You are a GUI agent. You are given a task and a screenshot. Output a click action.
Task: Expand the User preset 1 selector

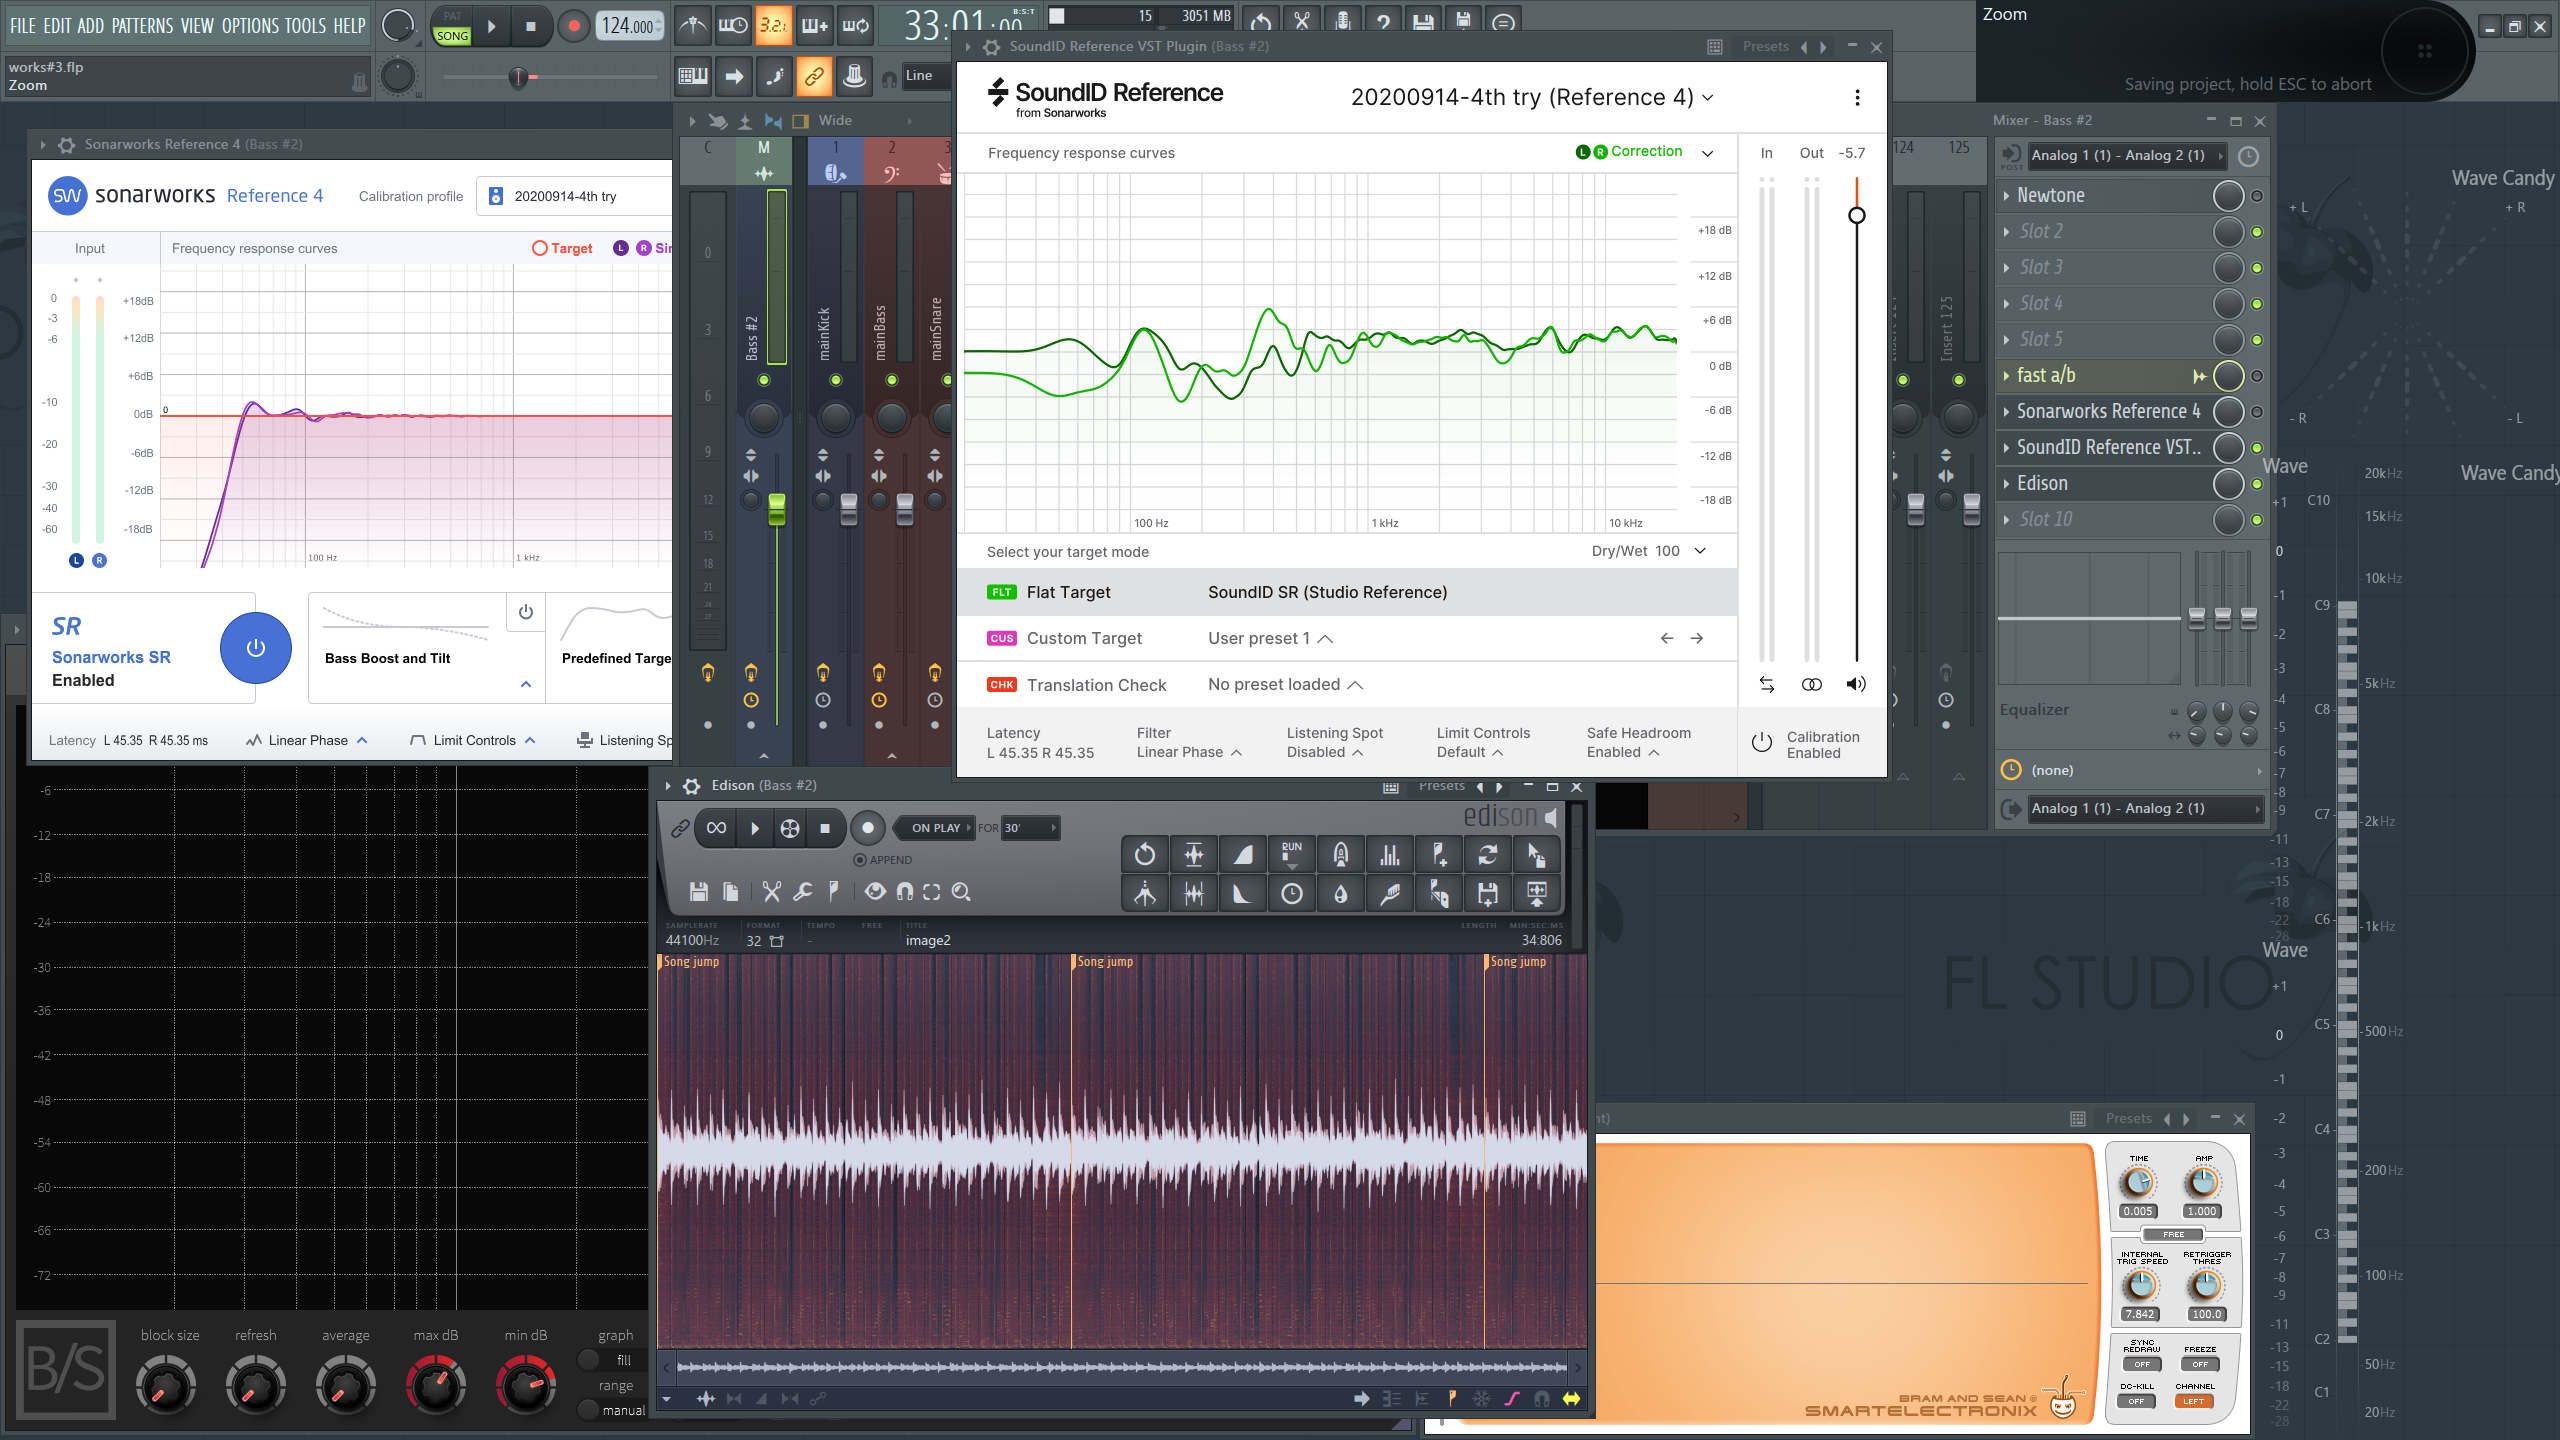[1270, 638]
